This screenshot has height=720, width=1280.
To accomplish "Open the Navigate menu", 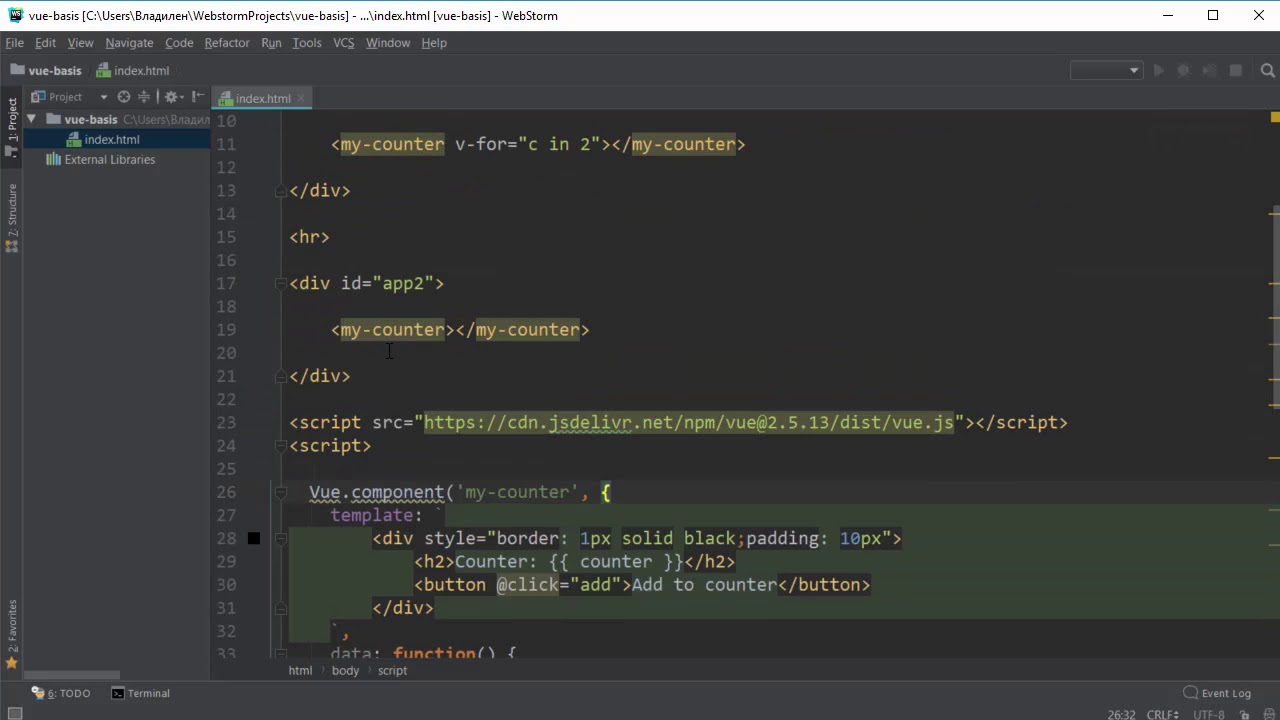I will tap(129, 43).
